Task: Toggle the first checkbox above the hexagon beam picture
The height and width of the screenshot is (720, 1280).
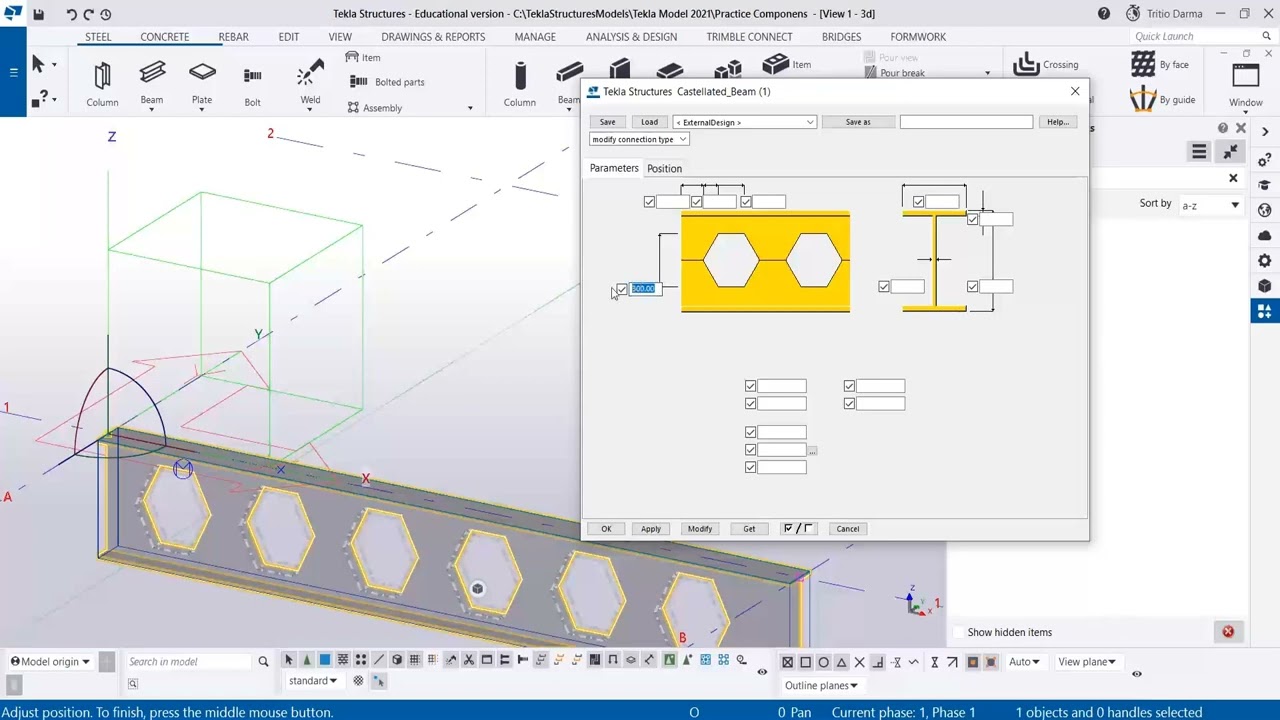Action: 649,202
